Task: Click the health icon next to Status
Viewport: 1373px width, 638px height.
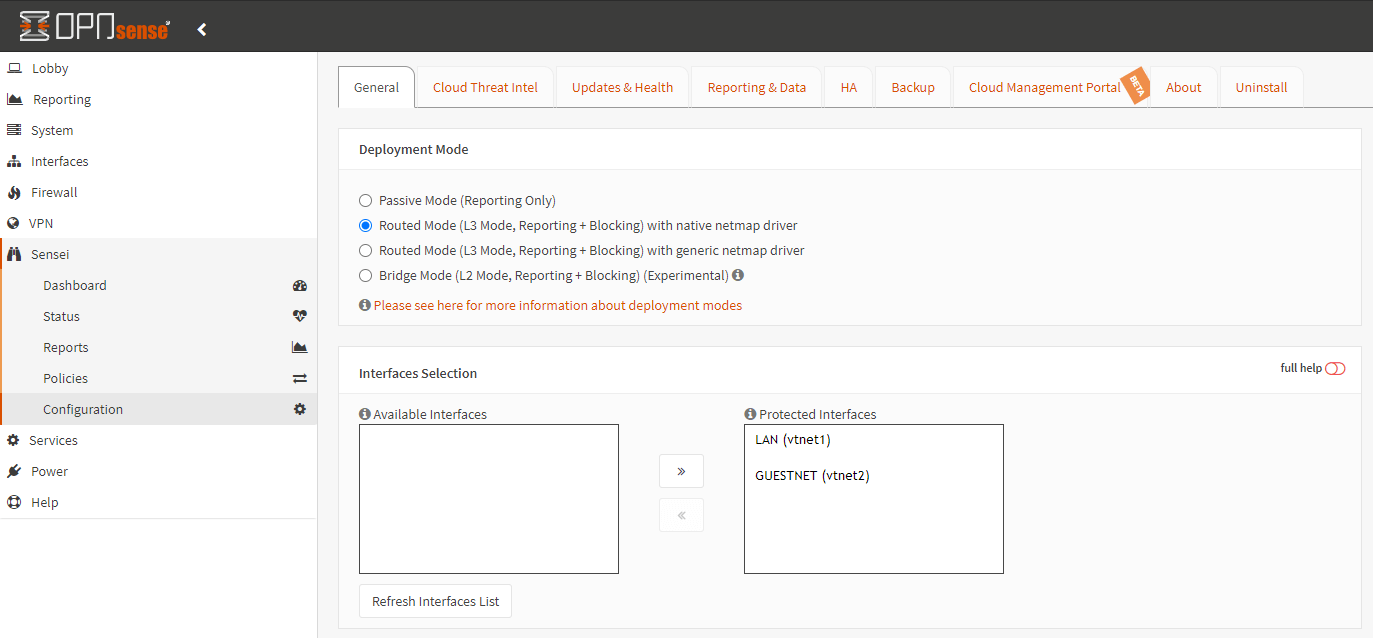Action: (299, 316)
